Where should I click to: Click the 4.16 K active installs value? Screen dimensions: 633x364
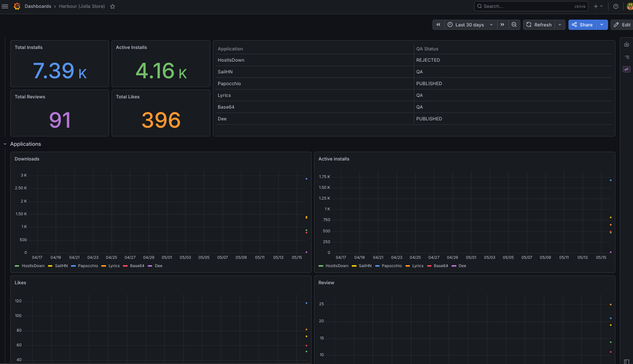(x=161, y=71)
